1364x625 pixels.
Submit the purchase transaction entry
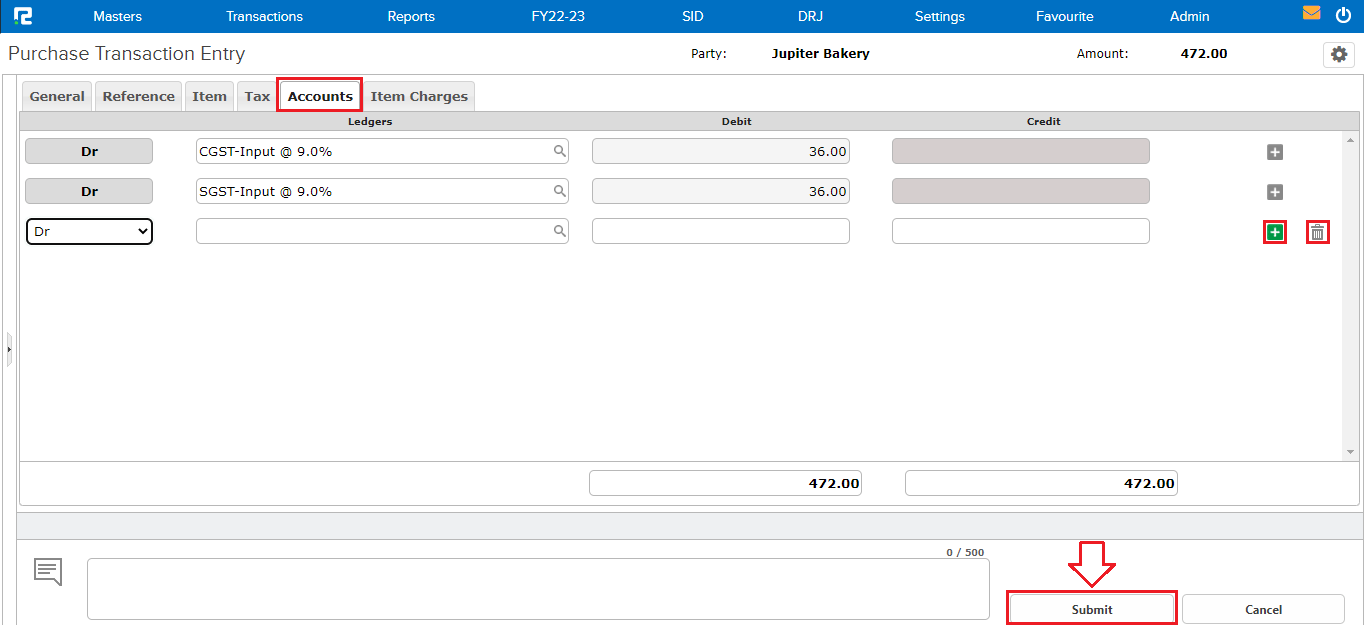[1091, 608]
